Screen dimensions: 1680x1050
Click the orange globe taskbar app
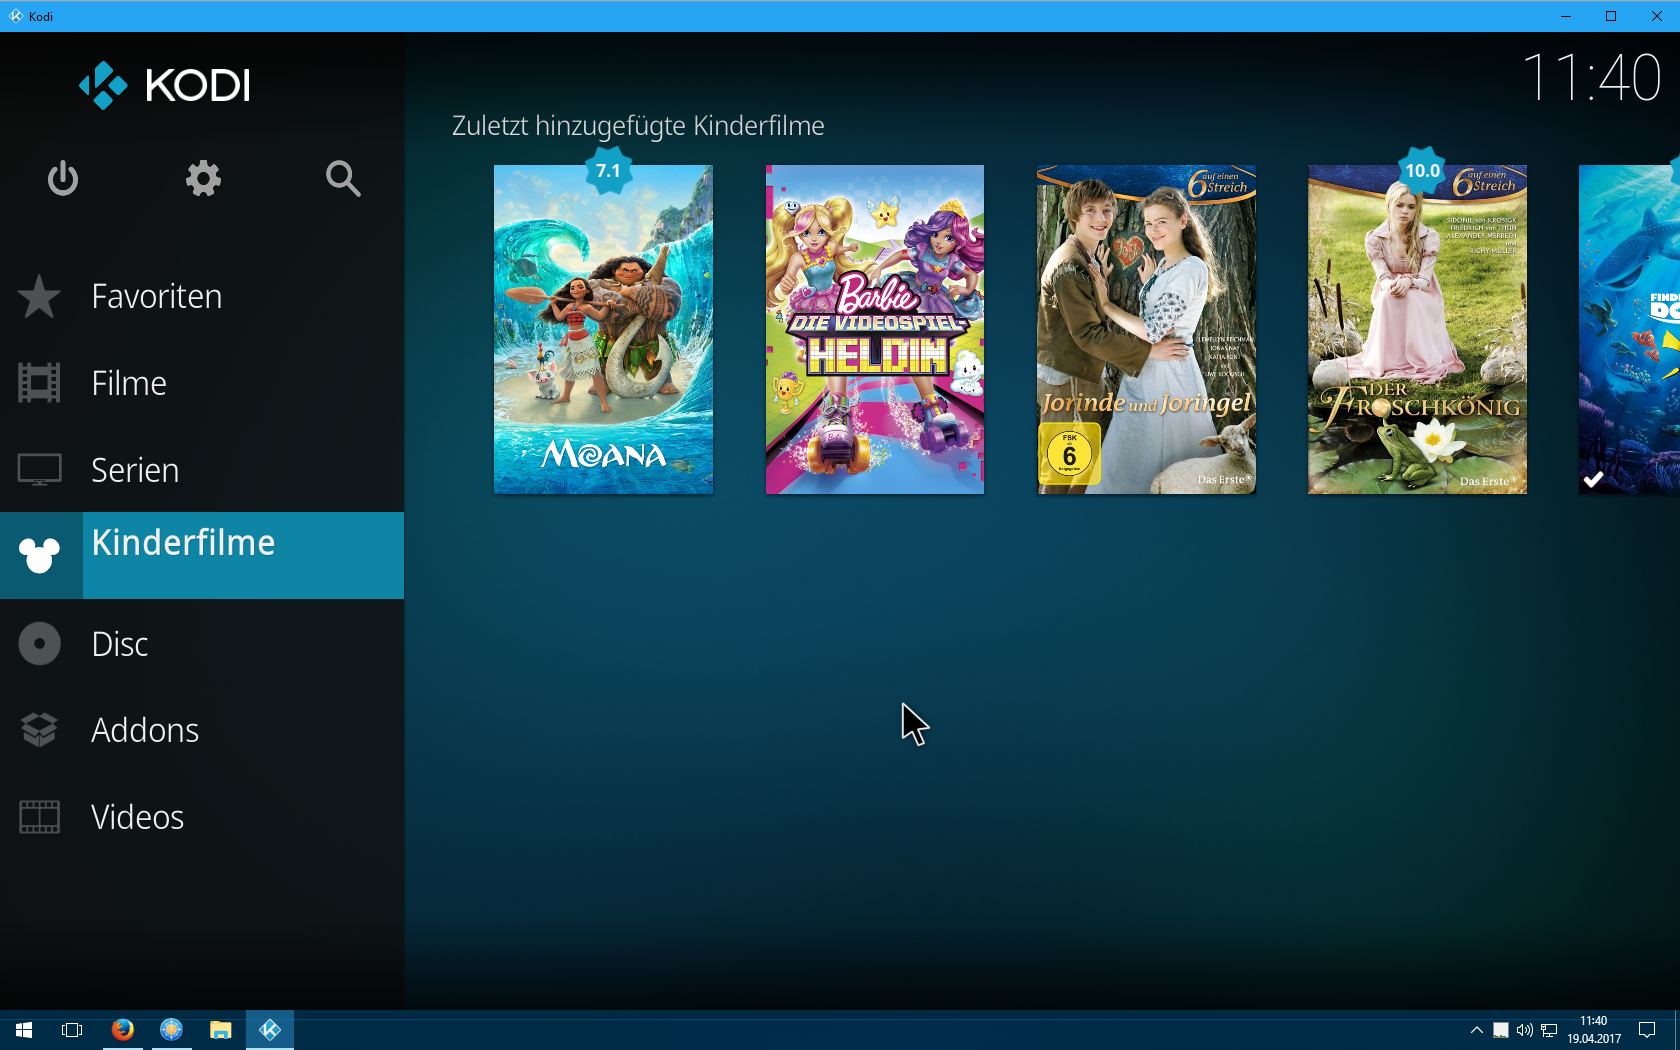pos(172,1030)
